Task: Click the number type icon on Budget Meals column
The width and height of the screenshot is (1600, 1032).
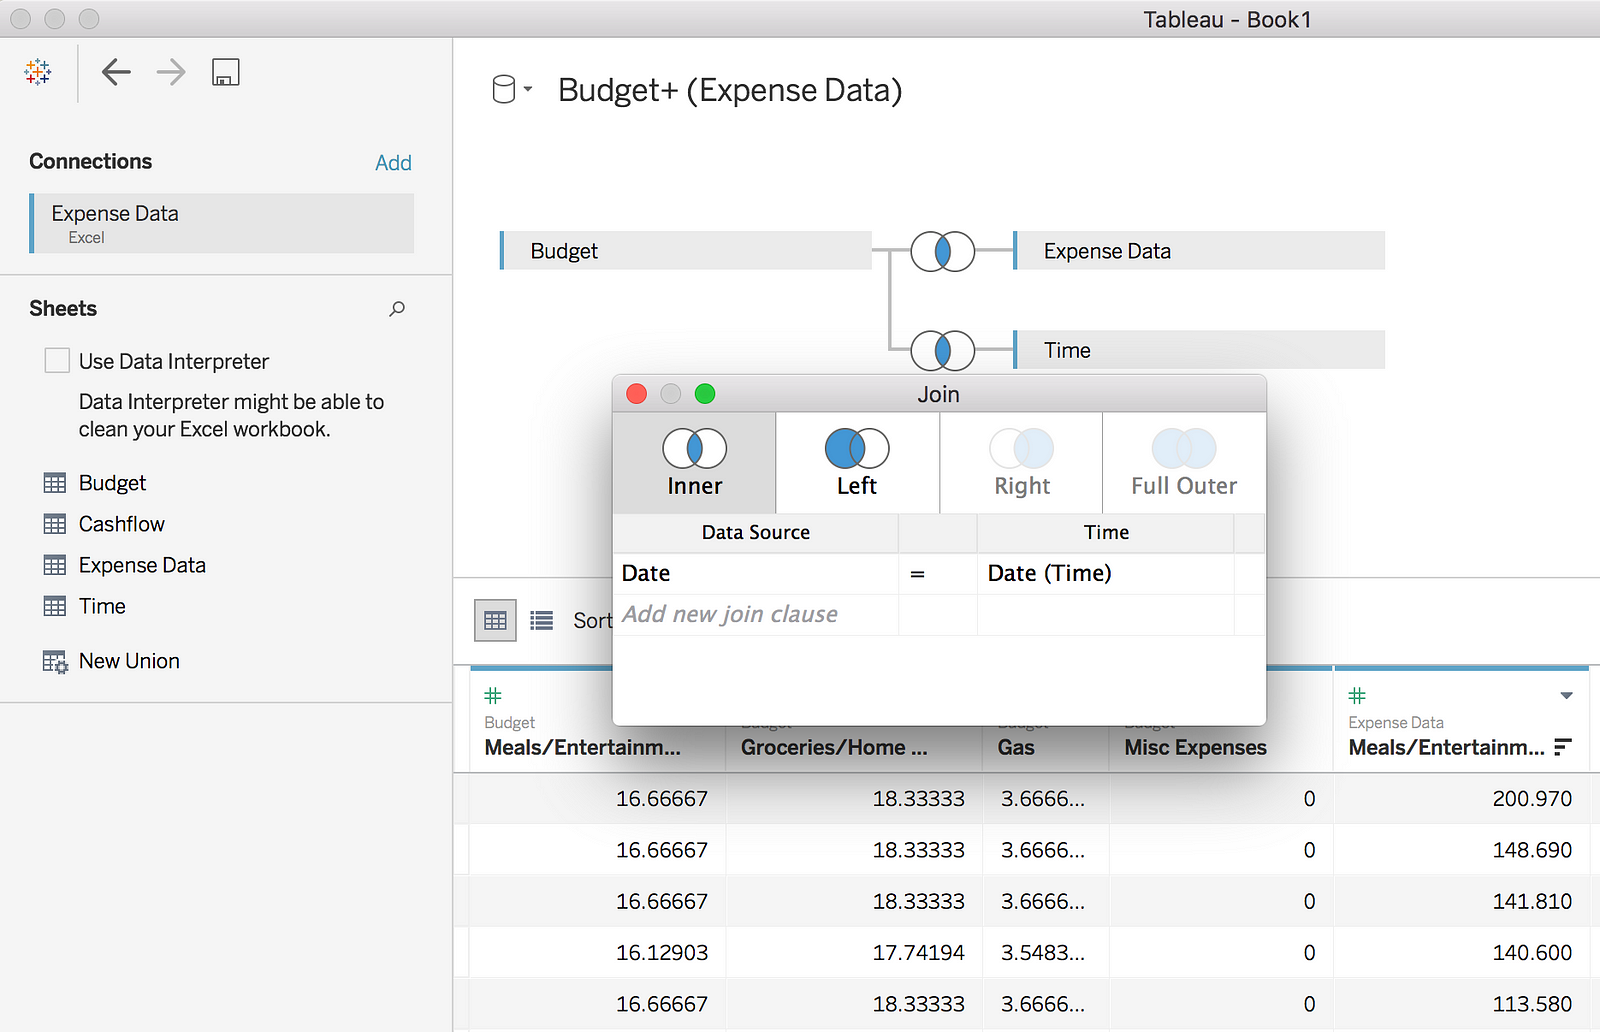Action: click(493, 696)
